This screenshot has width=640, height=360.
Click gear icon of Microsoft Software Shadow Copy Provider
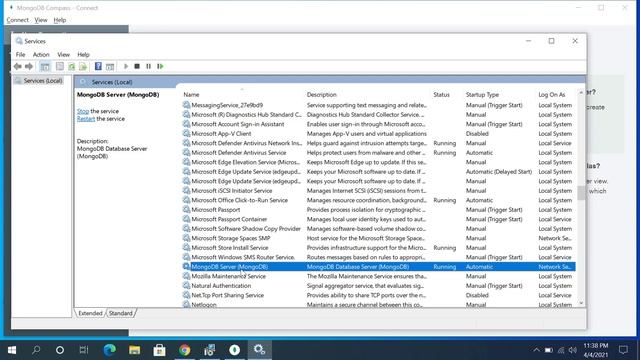tap(186, 229)
